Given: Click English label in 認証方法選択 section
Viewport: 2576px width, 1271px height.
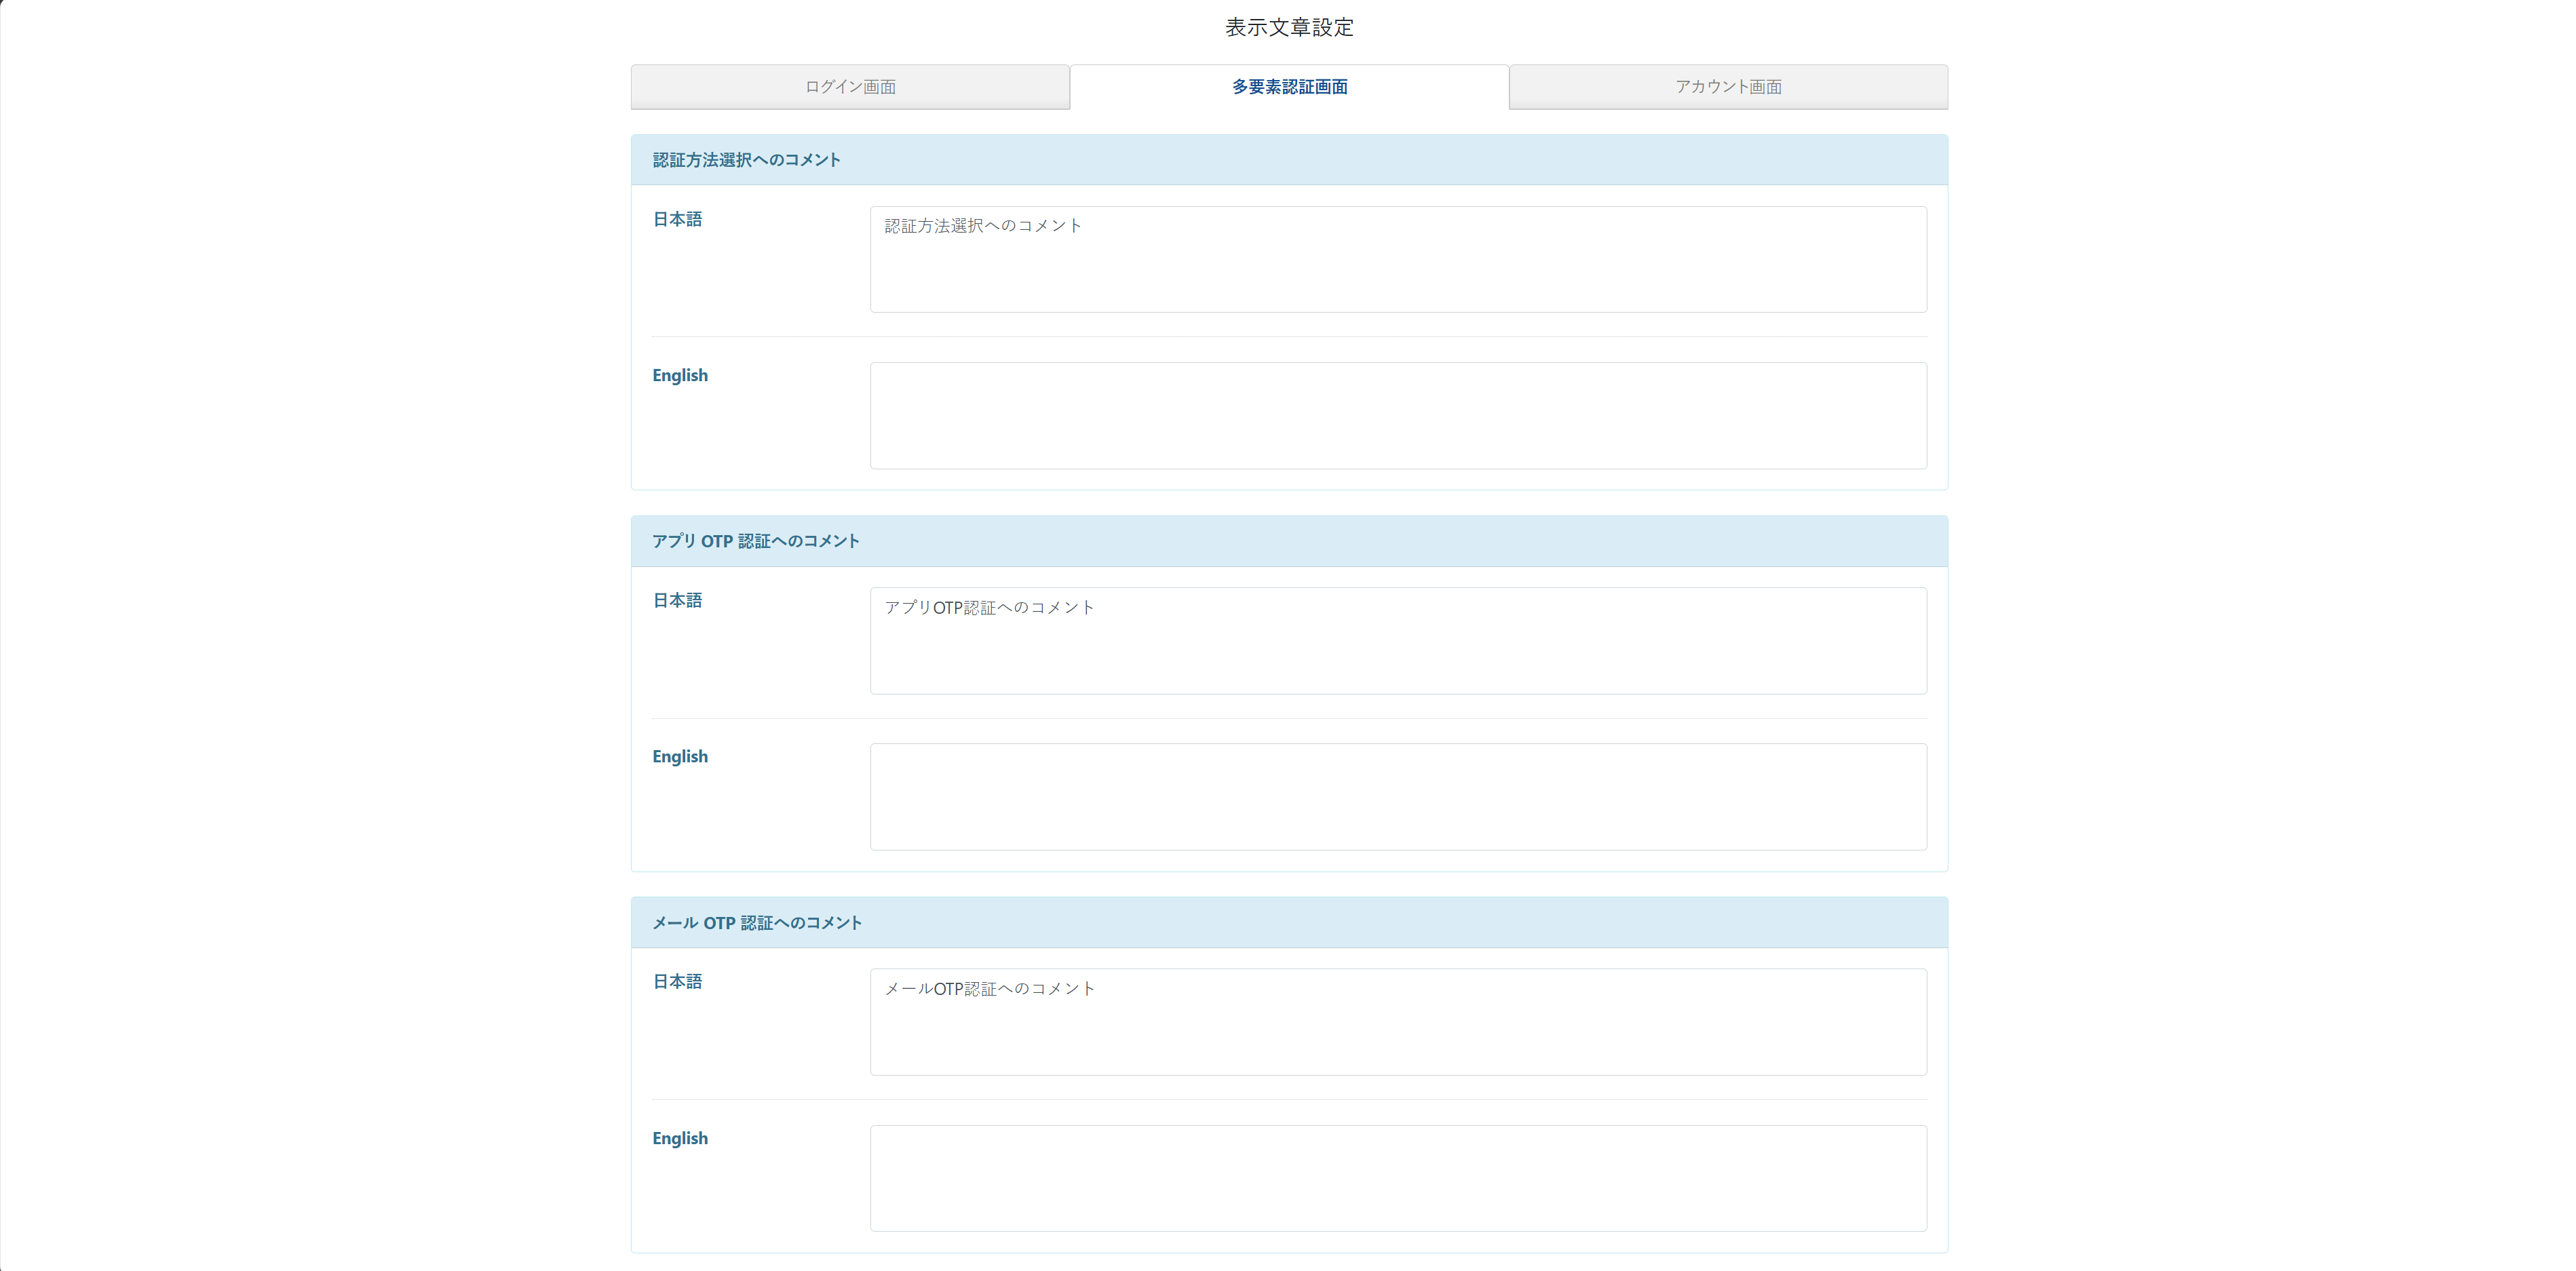Looking at the screenshot, I should [680, 376].
